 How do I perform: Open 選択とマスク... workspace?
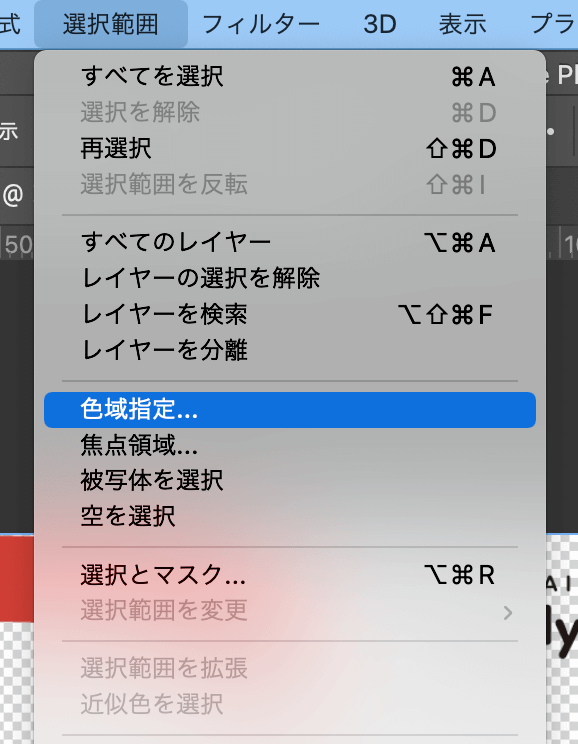[x=289, y=575]
